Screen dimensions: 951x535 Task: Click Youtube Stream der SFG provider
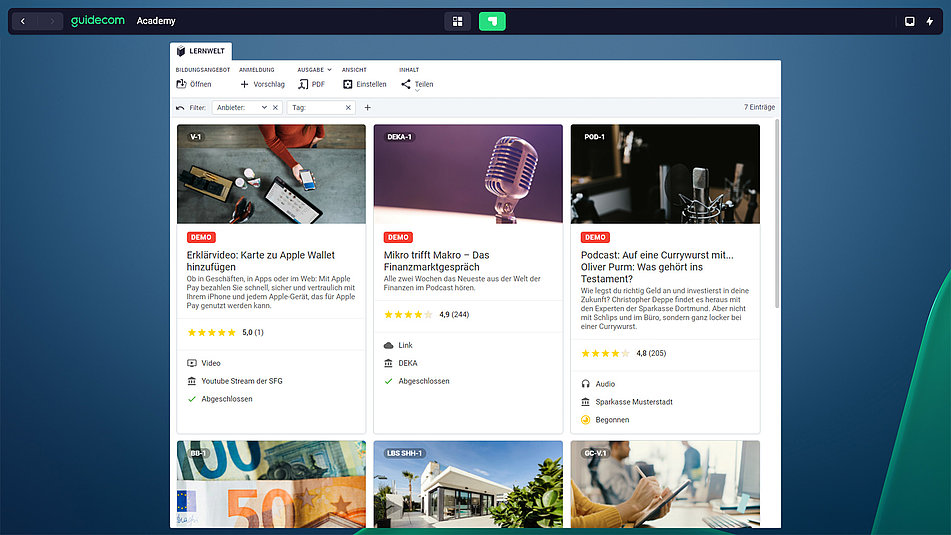(242, 381)
